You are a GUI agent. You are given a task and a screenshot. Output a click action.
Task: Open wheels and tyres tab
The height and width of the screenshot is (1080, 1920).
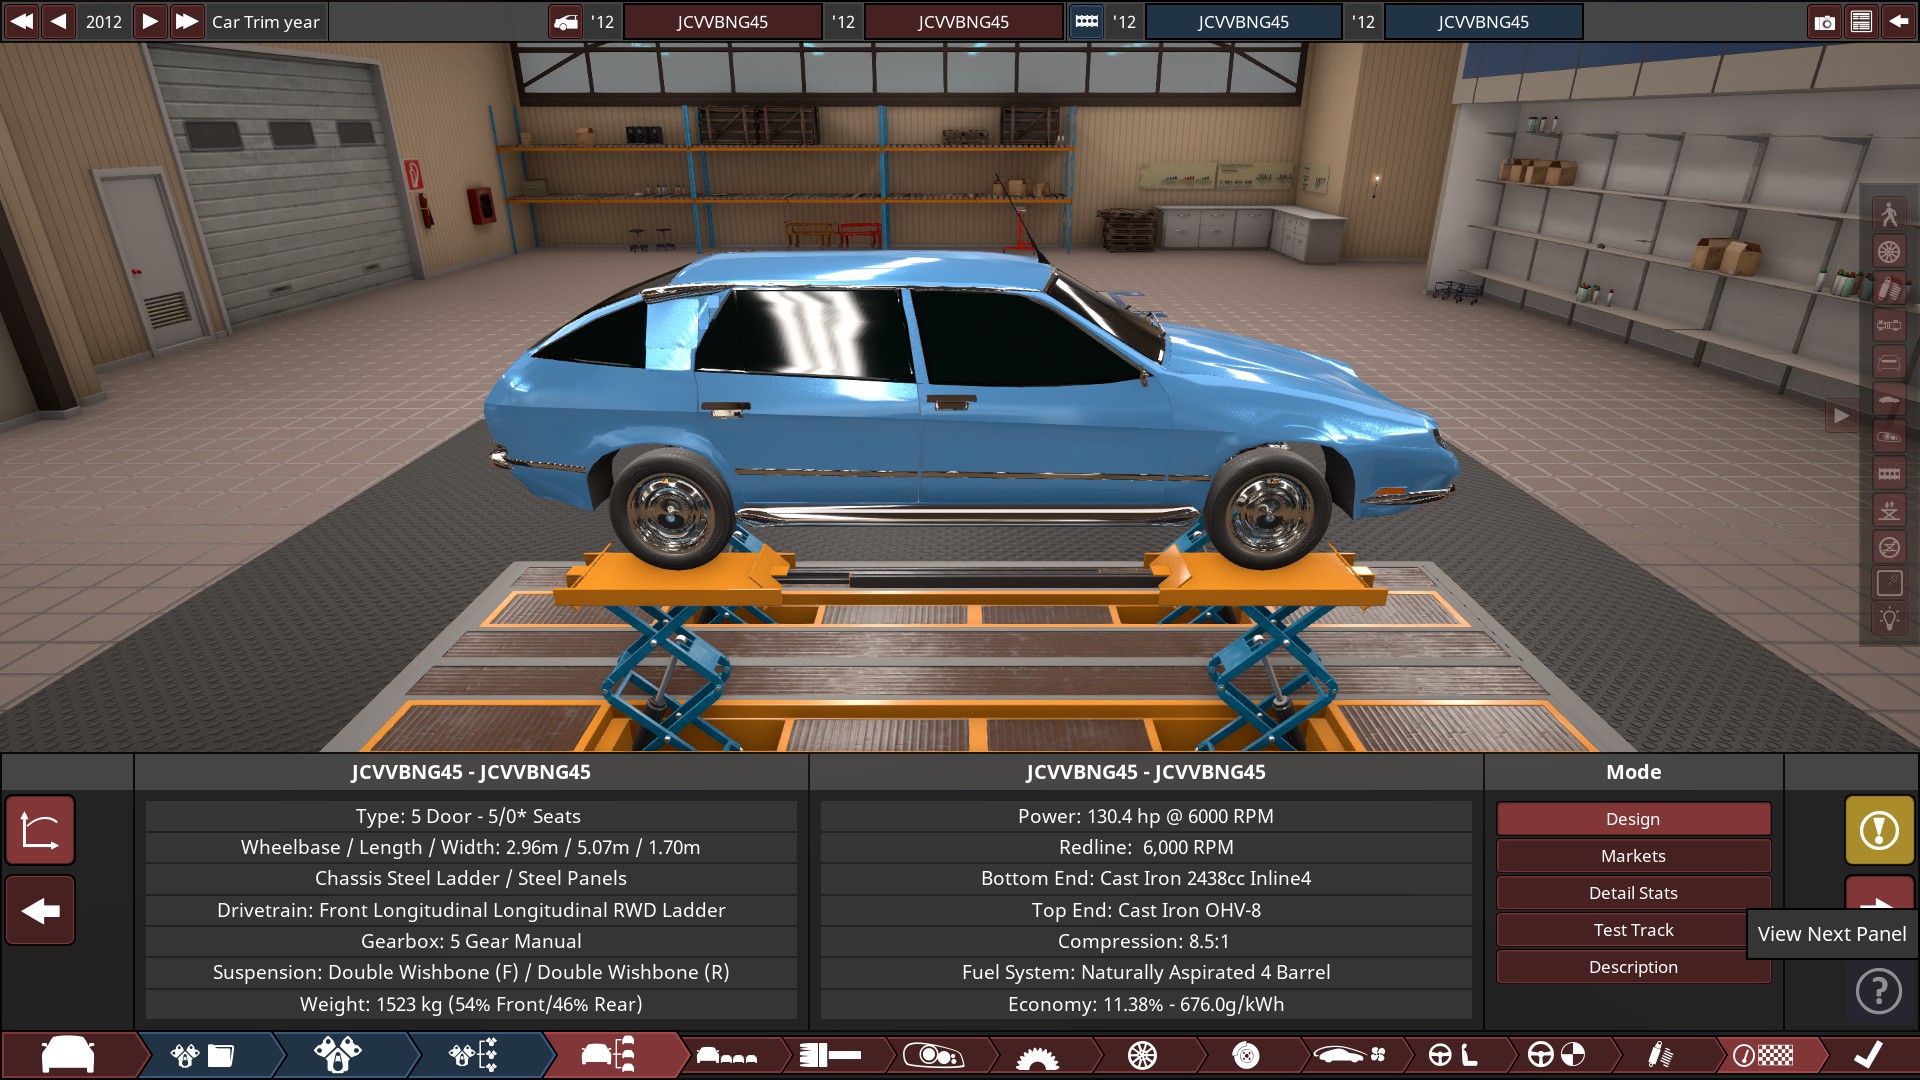click(x=1142, y=1055)
